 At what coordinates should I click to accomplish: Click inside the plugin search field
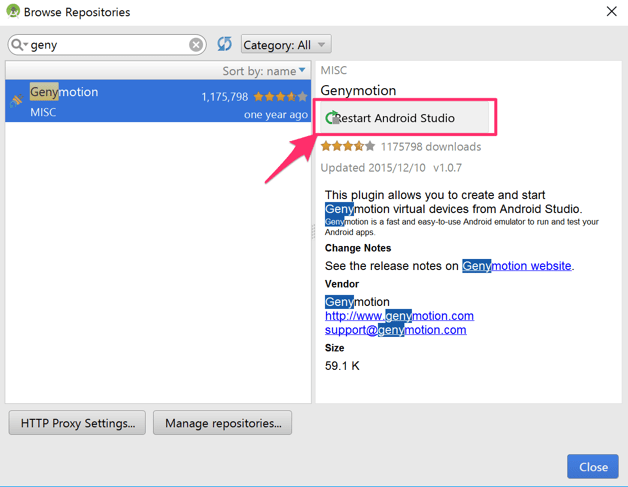[108, 44]
